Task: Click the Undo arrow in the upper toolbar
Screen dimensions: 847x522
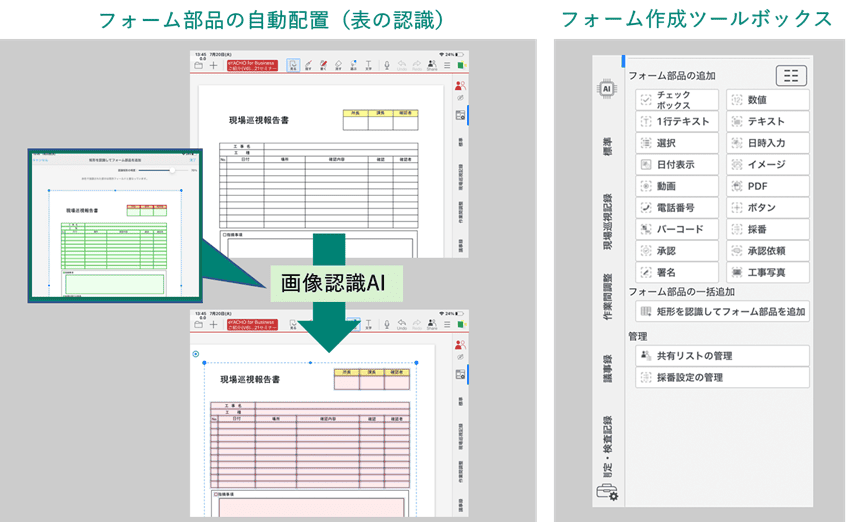Action: [401, 66]
